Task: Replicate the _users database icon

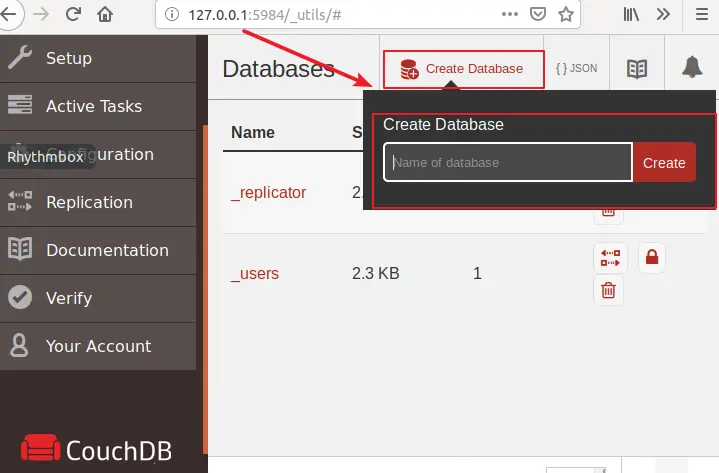Action: coord(610,258)
